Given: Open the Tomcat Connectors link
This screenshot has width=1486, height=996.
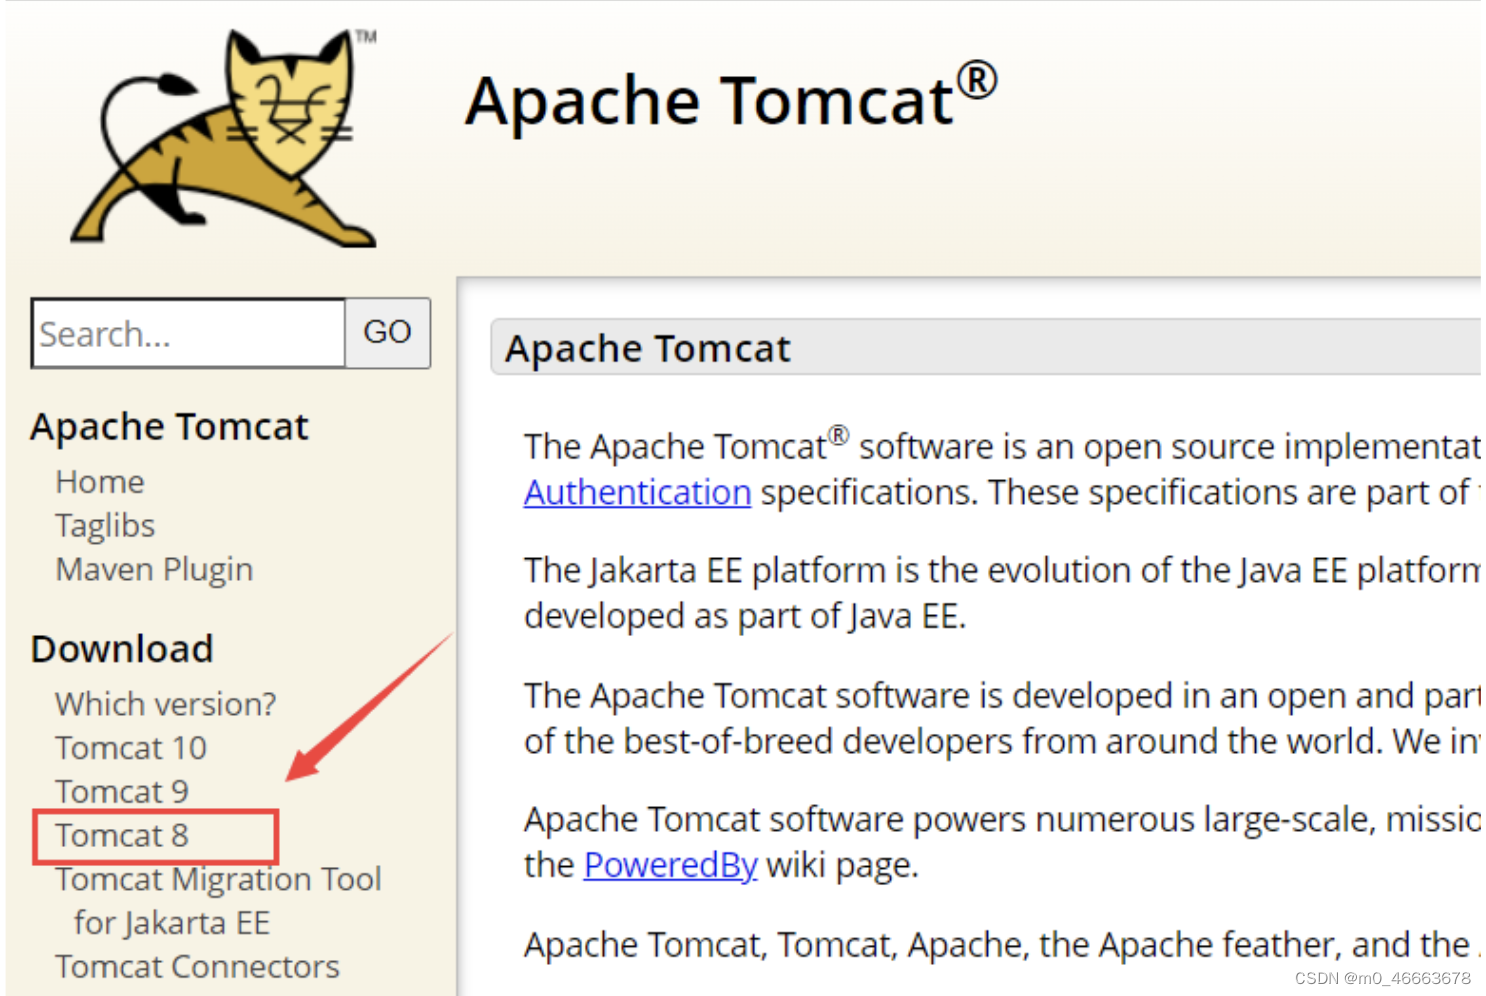Looking at the screenshot, I should pyautogui.click(x=197, y=967).
